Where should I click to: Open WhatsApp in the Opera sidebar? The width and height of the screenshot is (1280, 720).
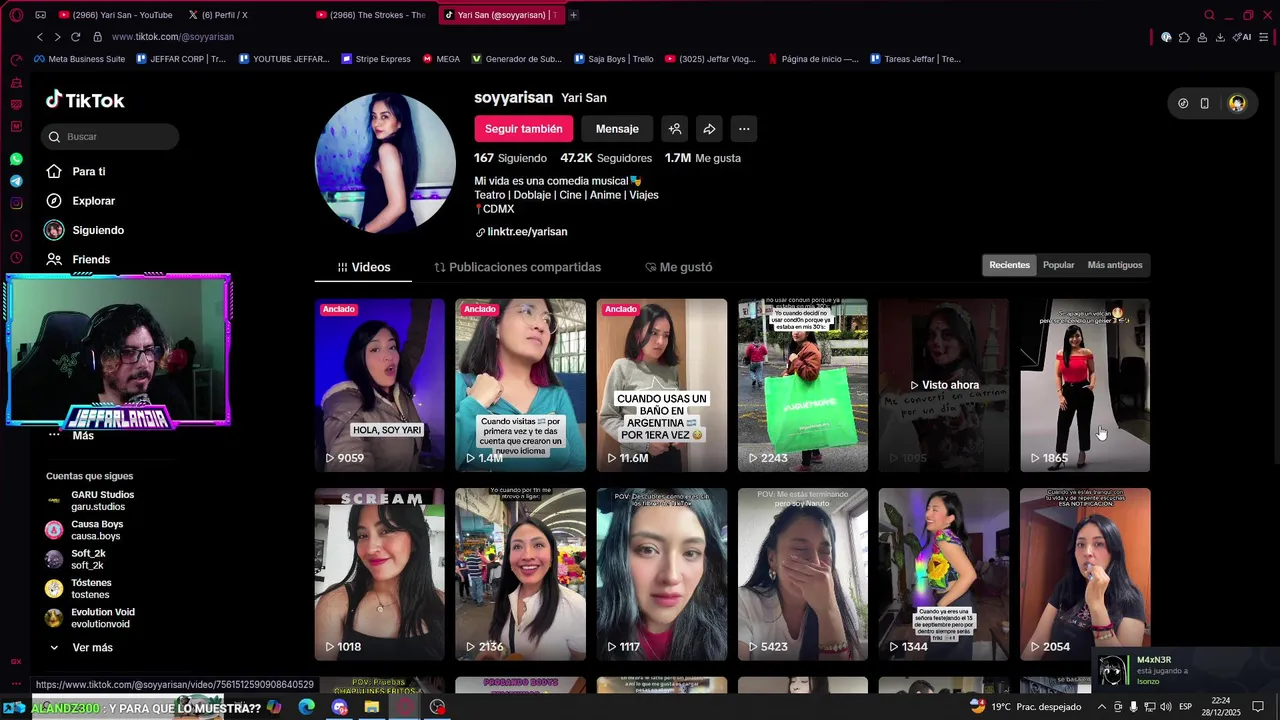click(x=16, y=159)
